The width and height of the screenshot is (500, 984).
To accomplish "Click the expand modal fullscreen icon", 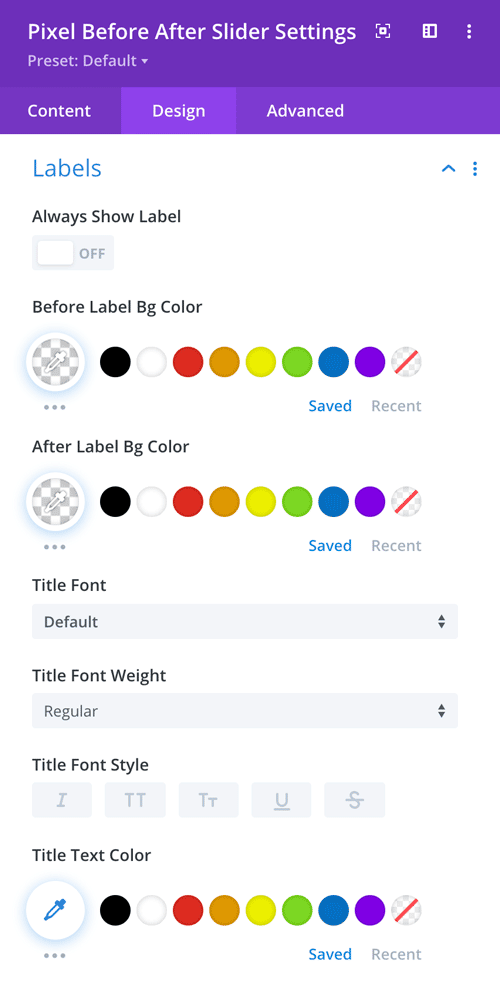I will click(383, 31).
